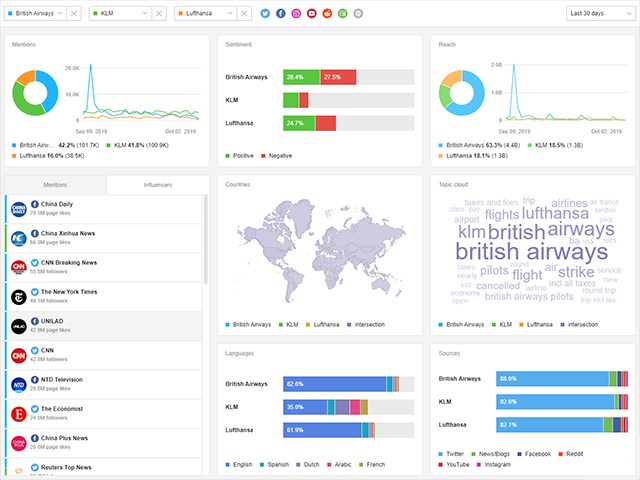Open The New York Times influencer
Viewport: 640px width, 480px height.
coord(104,297)
